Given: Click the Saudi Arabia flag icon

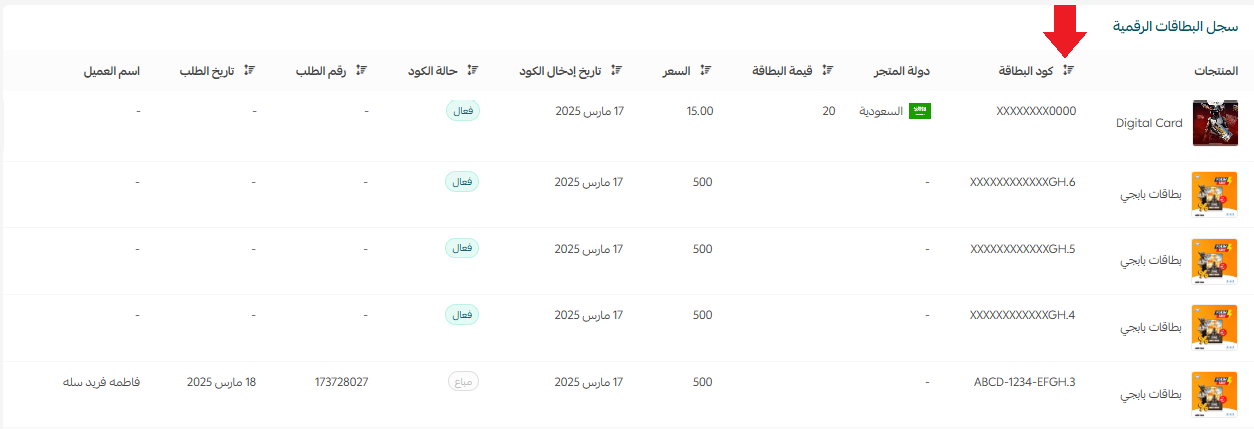Looking at the screenshot, I should [x=919, y=111].
